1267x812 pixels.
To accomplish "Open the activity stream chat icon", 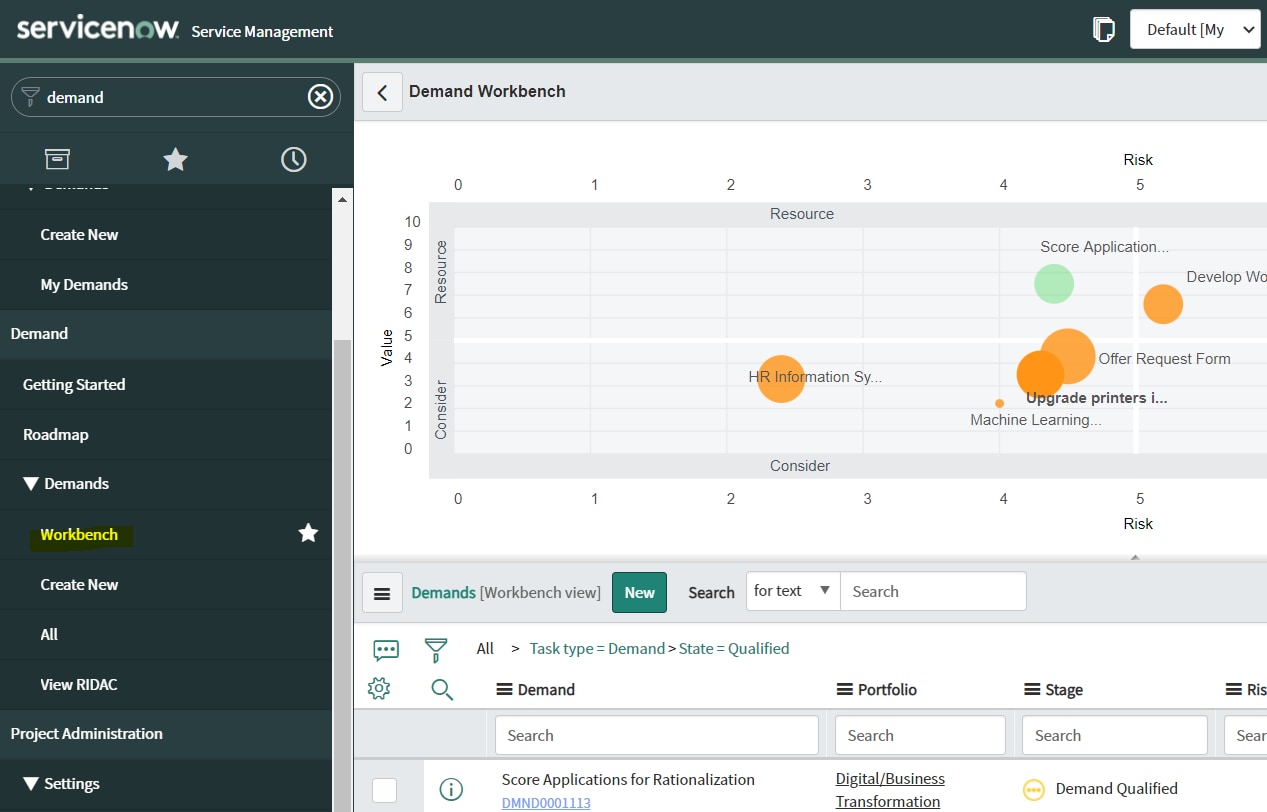I will point(385,648).
